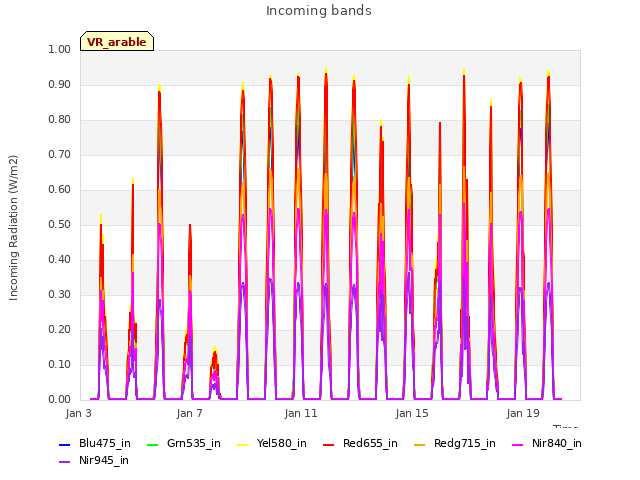Screen dimensions: 640x480
Task: Click the 0.30 y-axis tick label
Action: pyautogui.click(x=60, y=294)
